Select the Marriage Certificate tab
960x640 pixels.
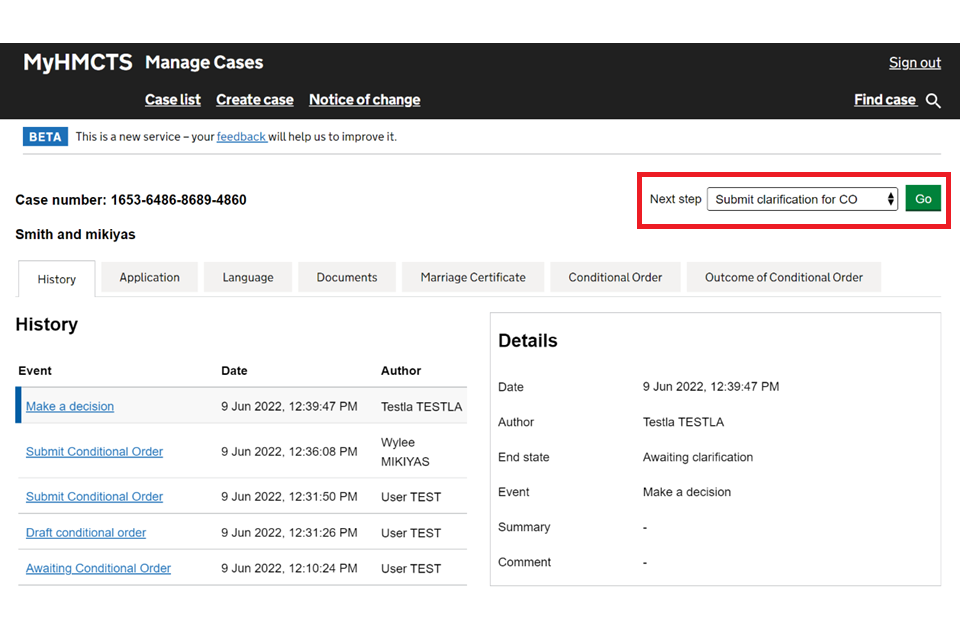[473, 278]
